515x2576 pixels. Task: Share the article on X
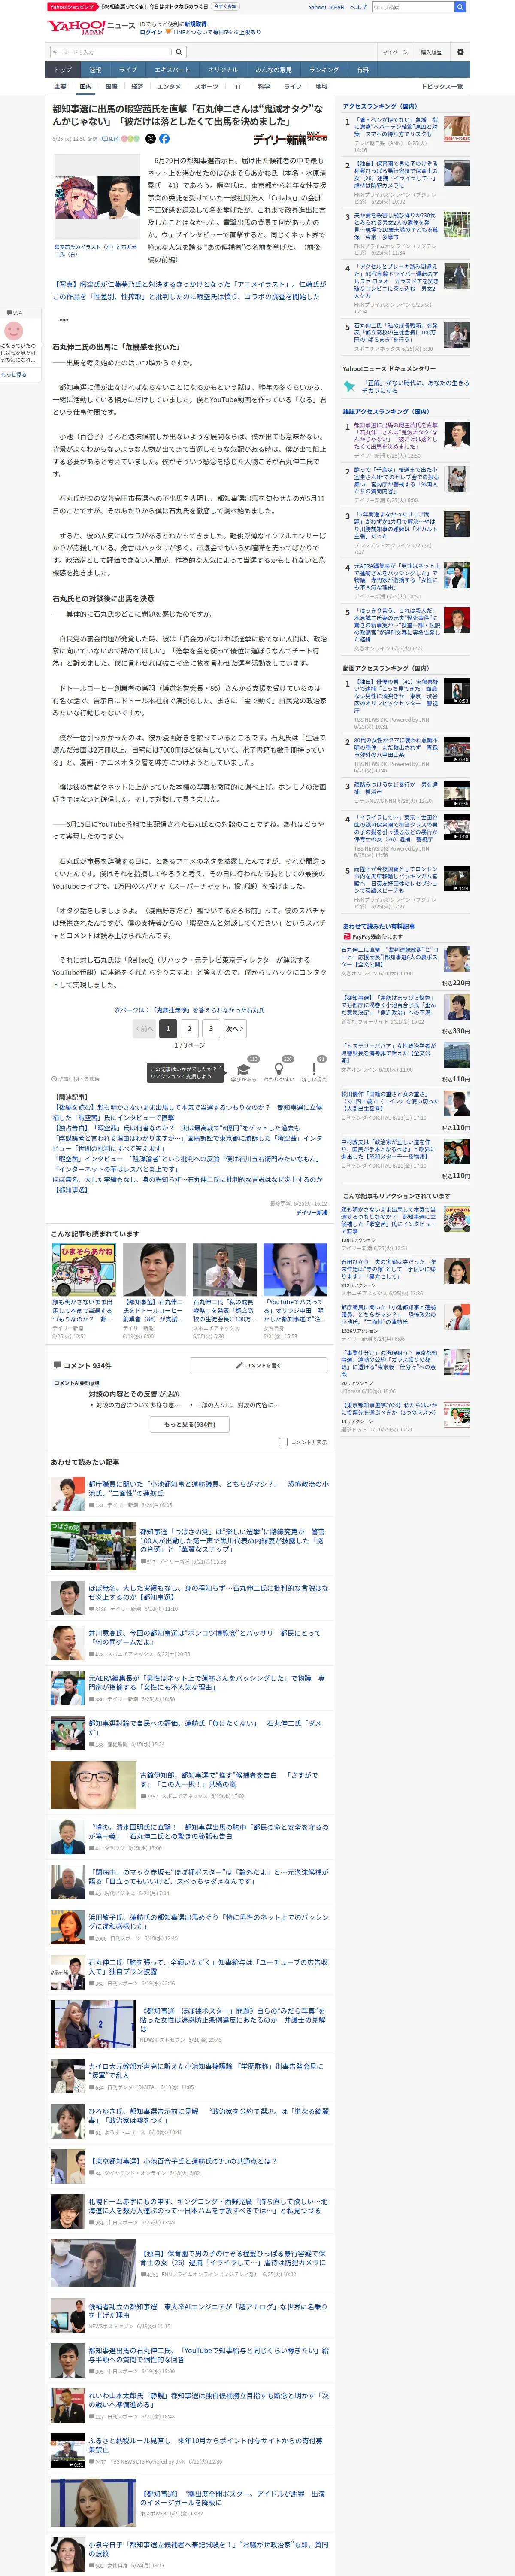(151, 139)
